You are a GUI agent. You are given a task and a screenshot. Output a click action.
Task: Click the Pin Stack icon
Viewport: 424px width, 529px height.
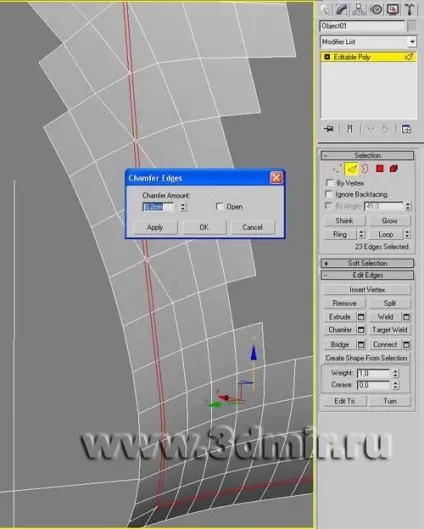[329, 129]
